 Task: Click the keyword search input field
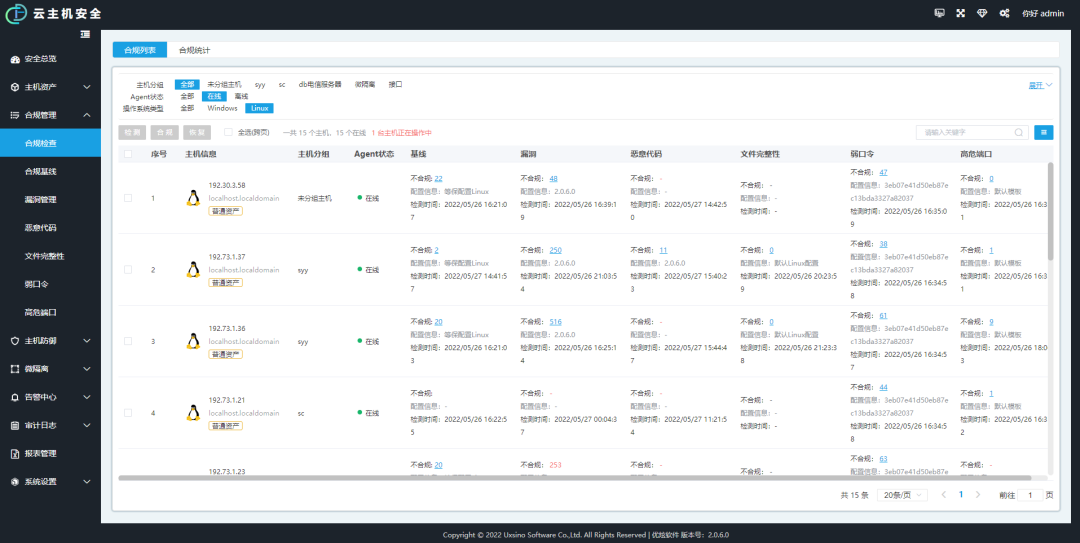(965, 132)
